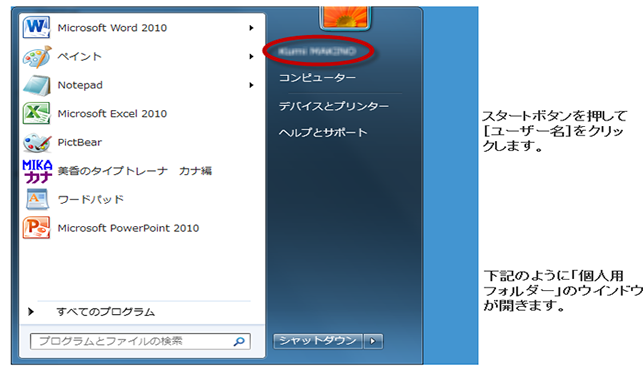The width and height of the screenshot is (643, 386).
Task: Click the flower user account picture
Action: (x=345, y=18)
